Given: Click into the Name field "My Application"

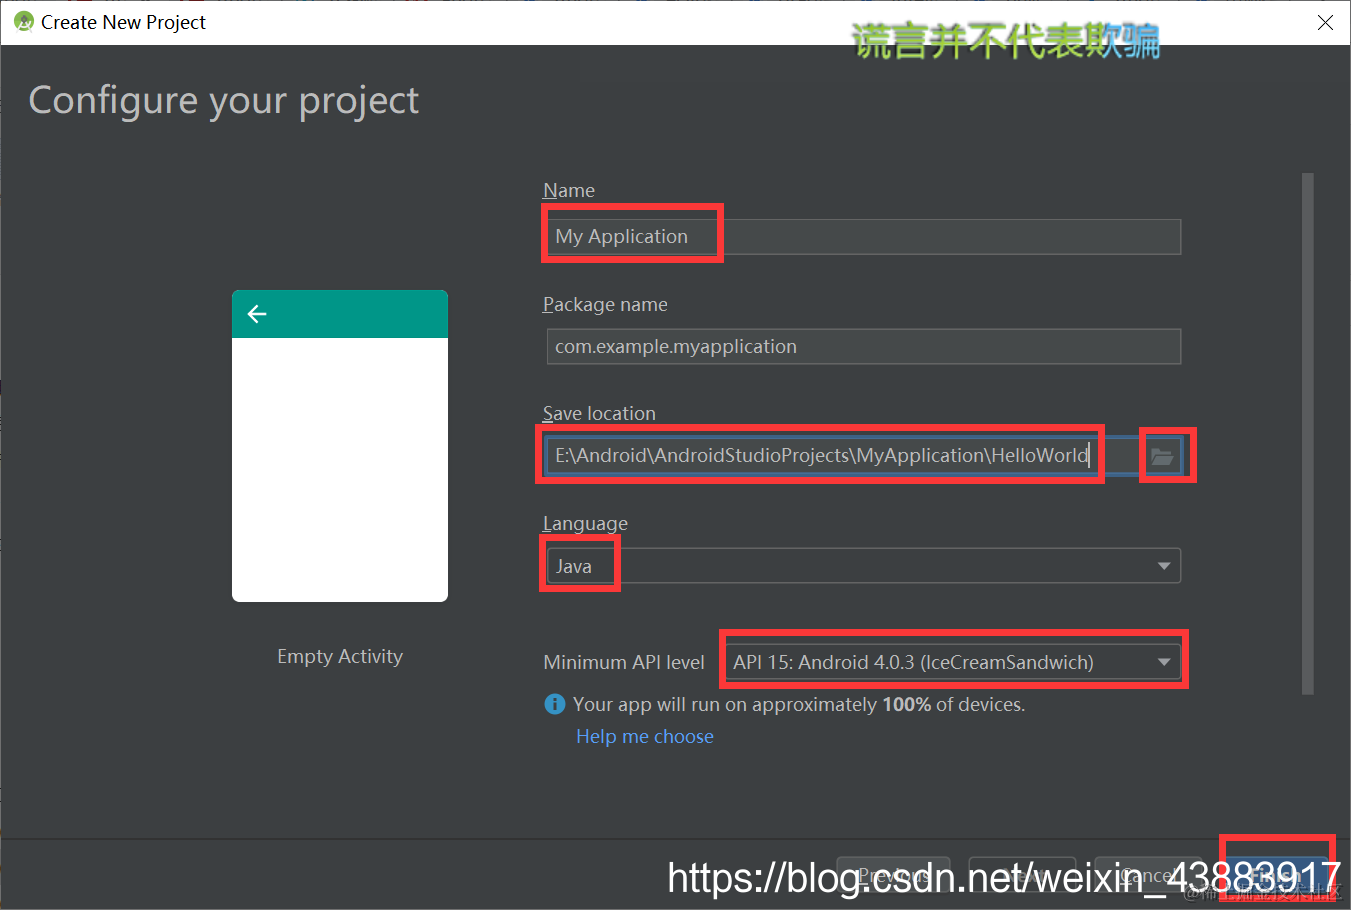Looking at the screenshot, I should coord(864,237).
